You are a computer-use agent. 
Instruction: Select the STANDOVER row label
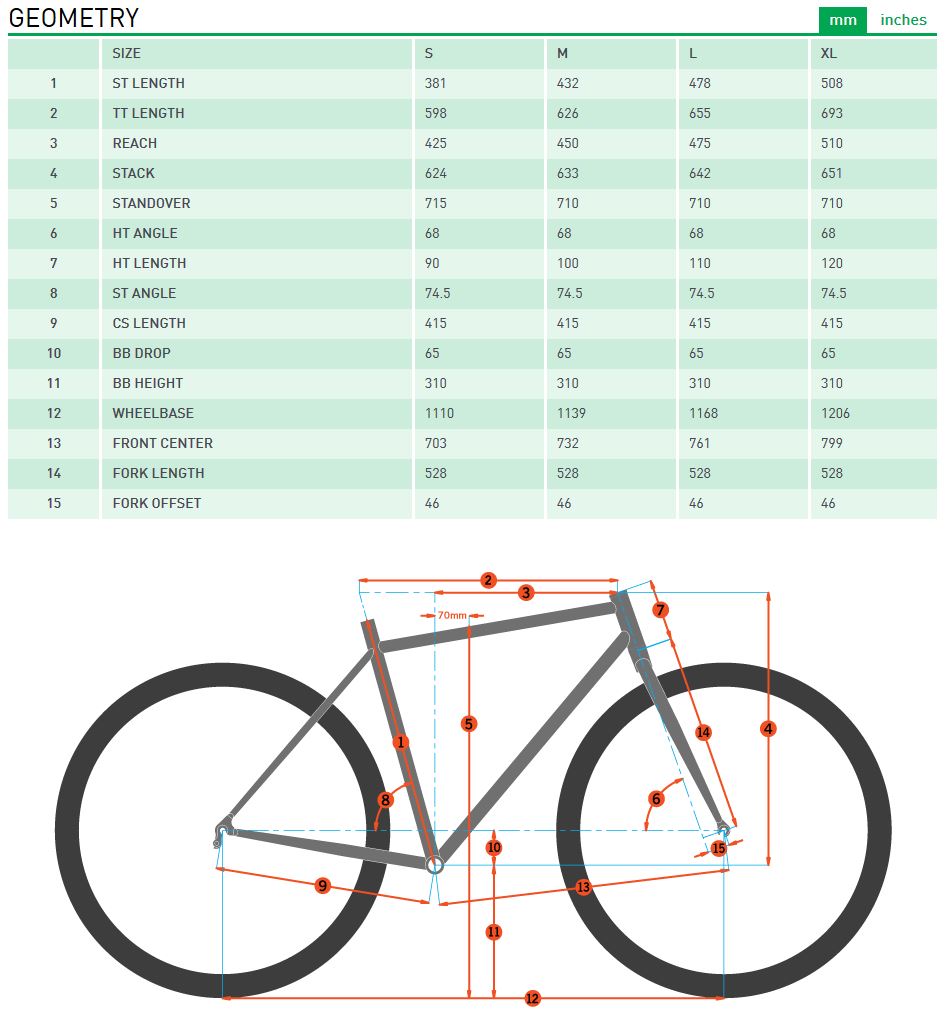pos(151,203)
